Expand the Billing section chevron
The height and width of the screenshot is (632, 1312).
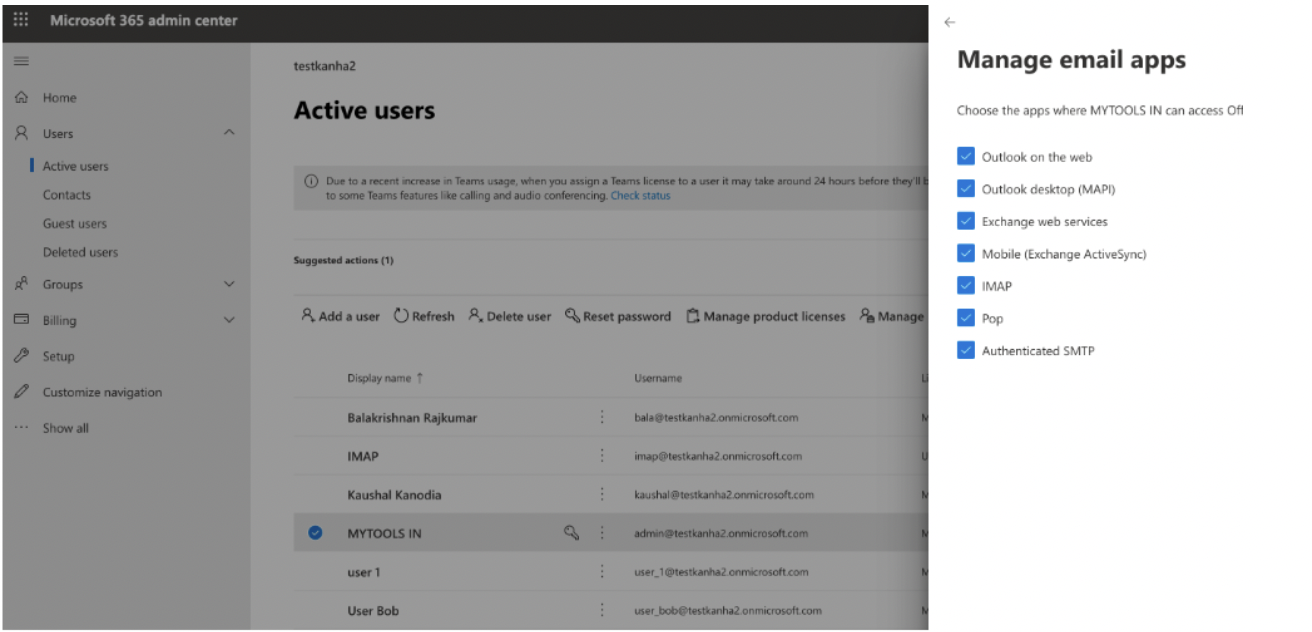coord(229,320)
